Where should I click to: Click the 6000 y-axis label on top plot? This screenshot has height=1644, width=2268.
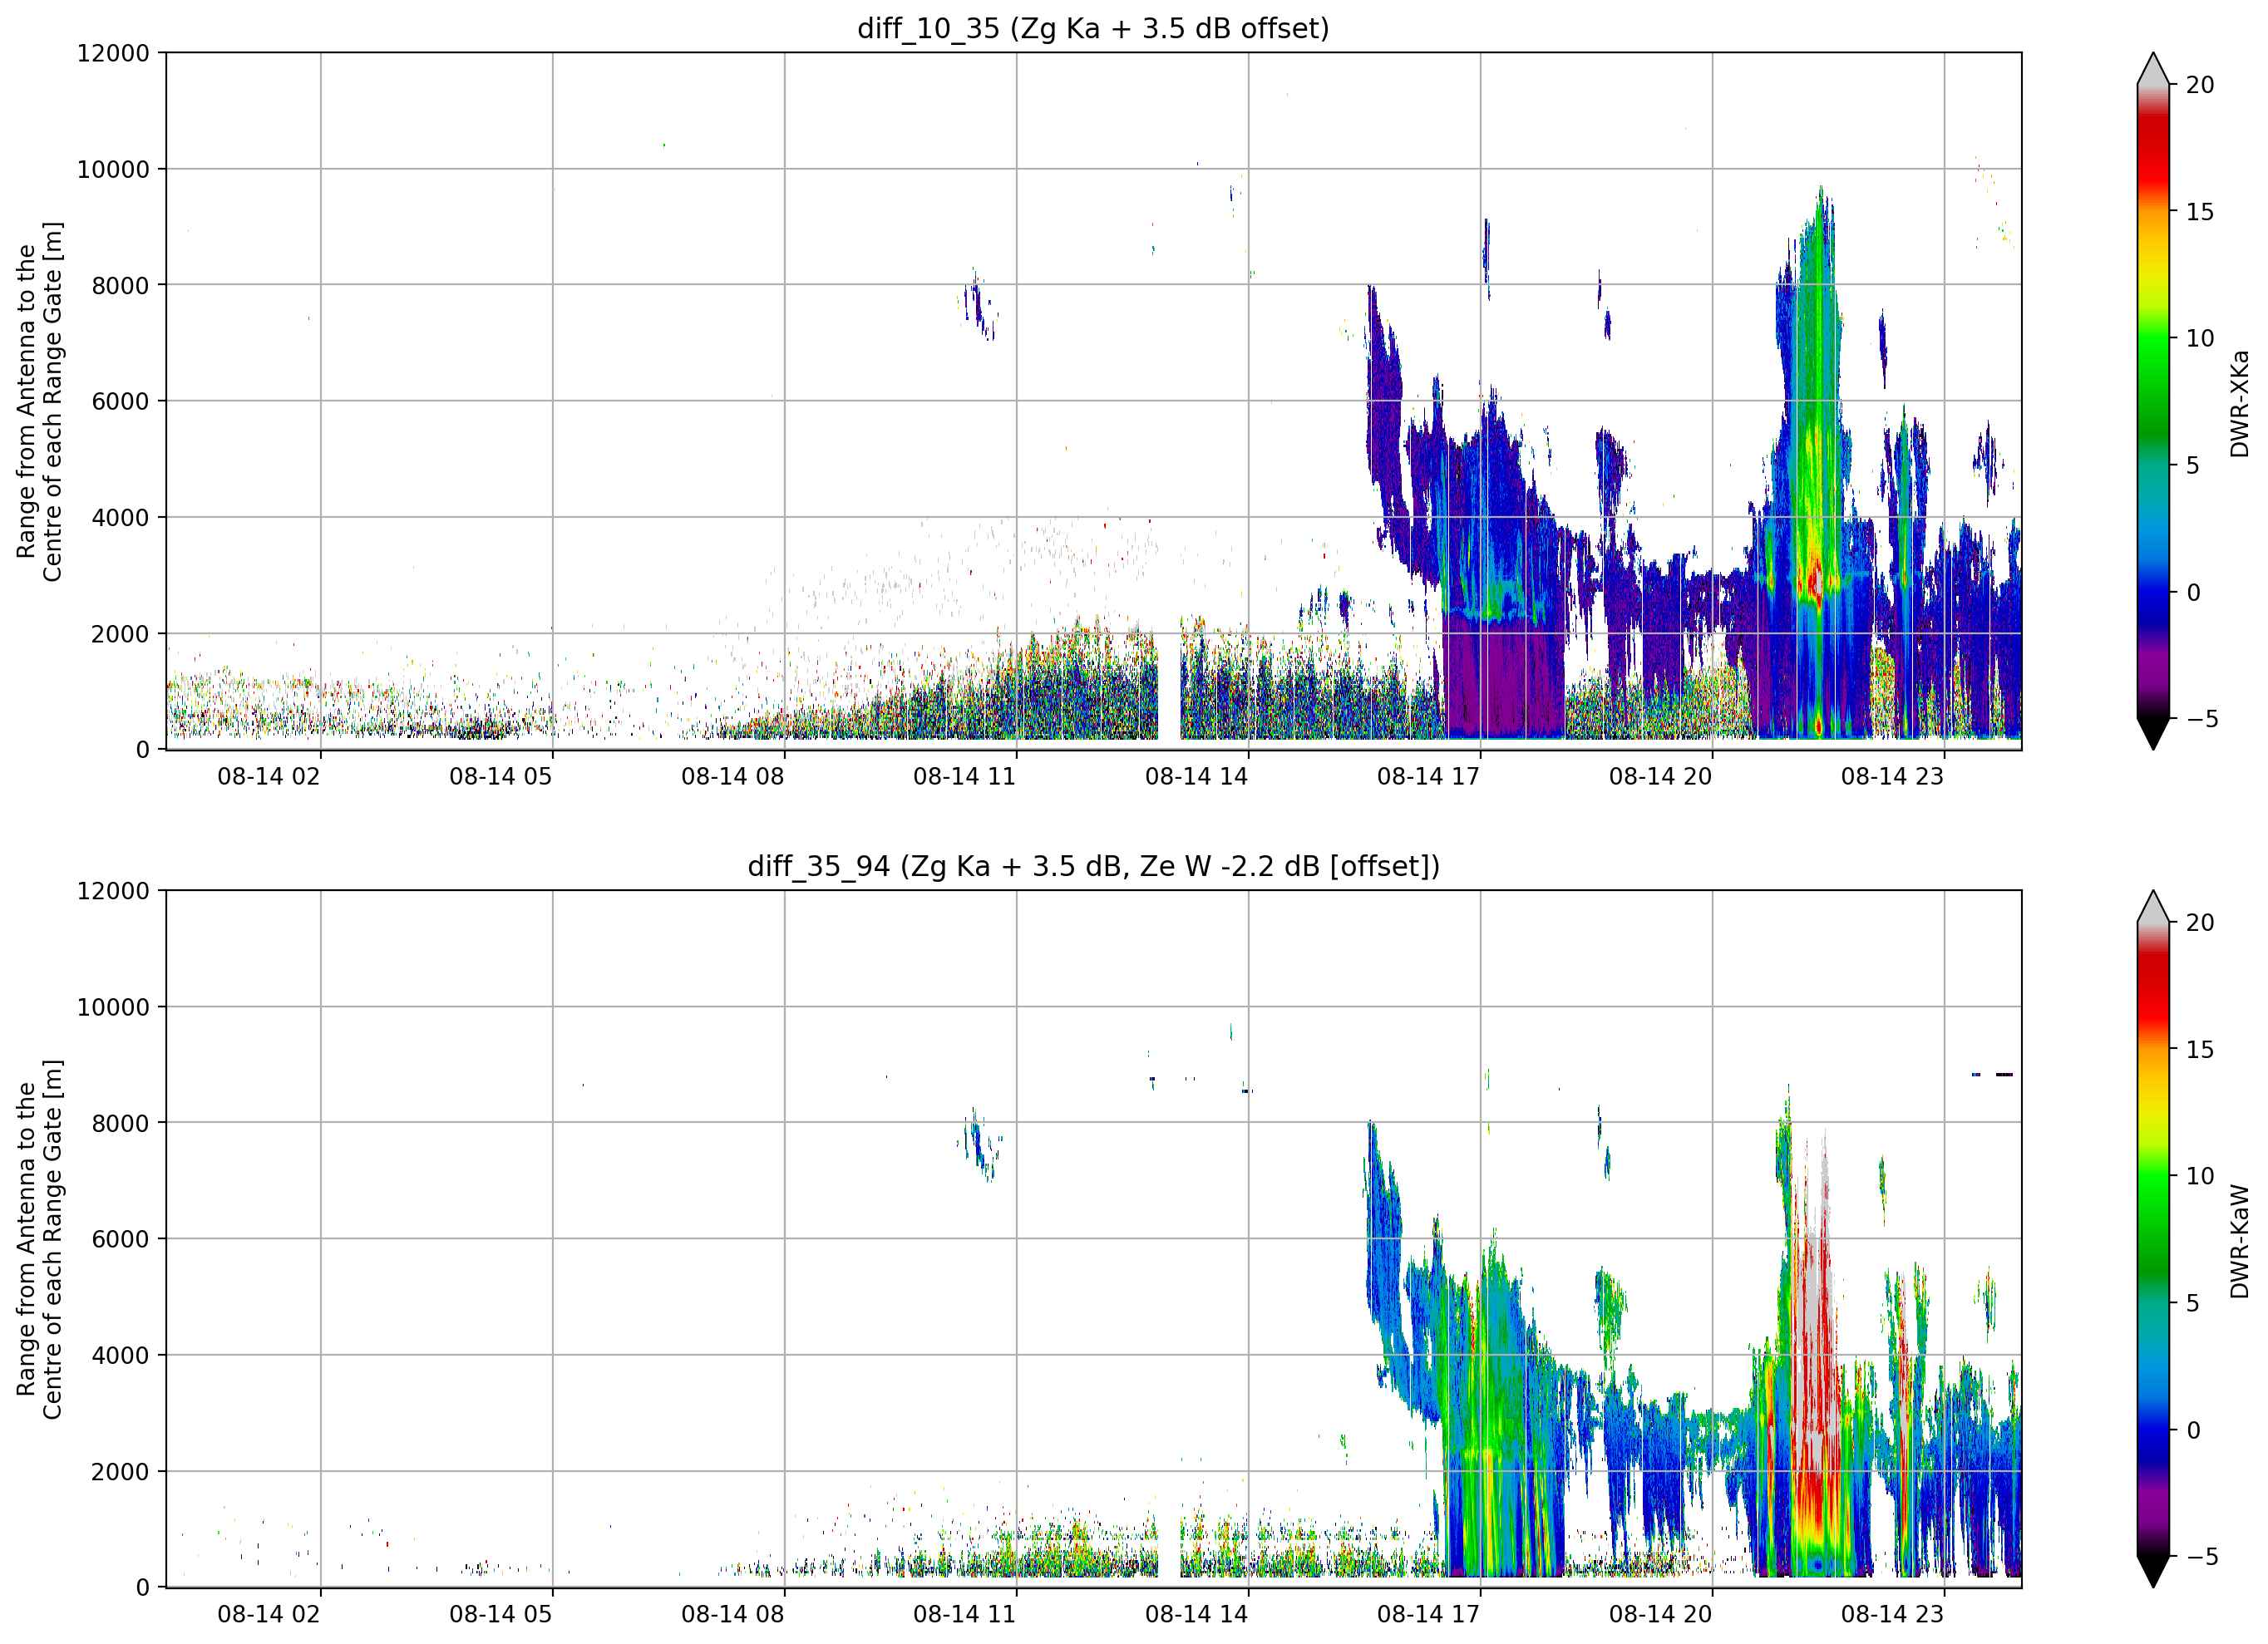click(x=120, y=402)
